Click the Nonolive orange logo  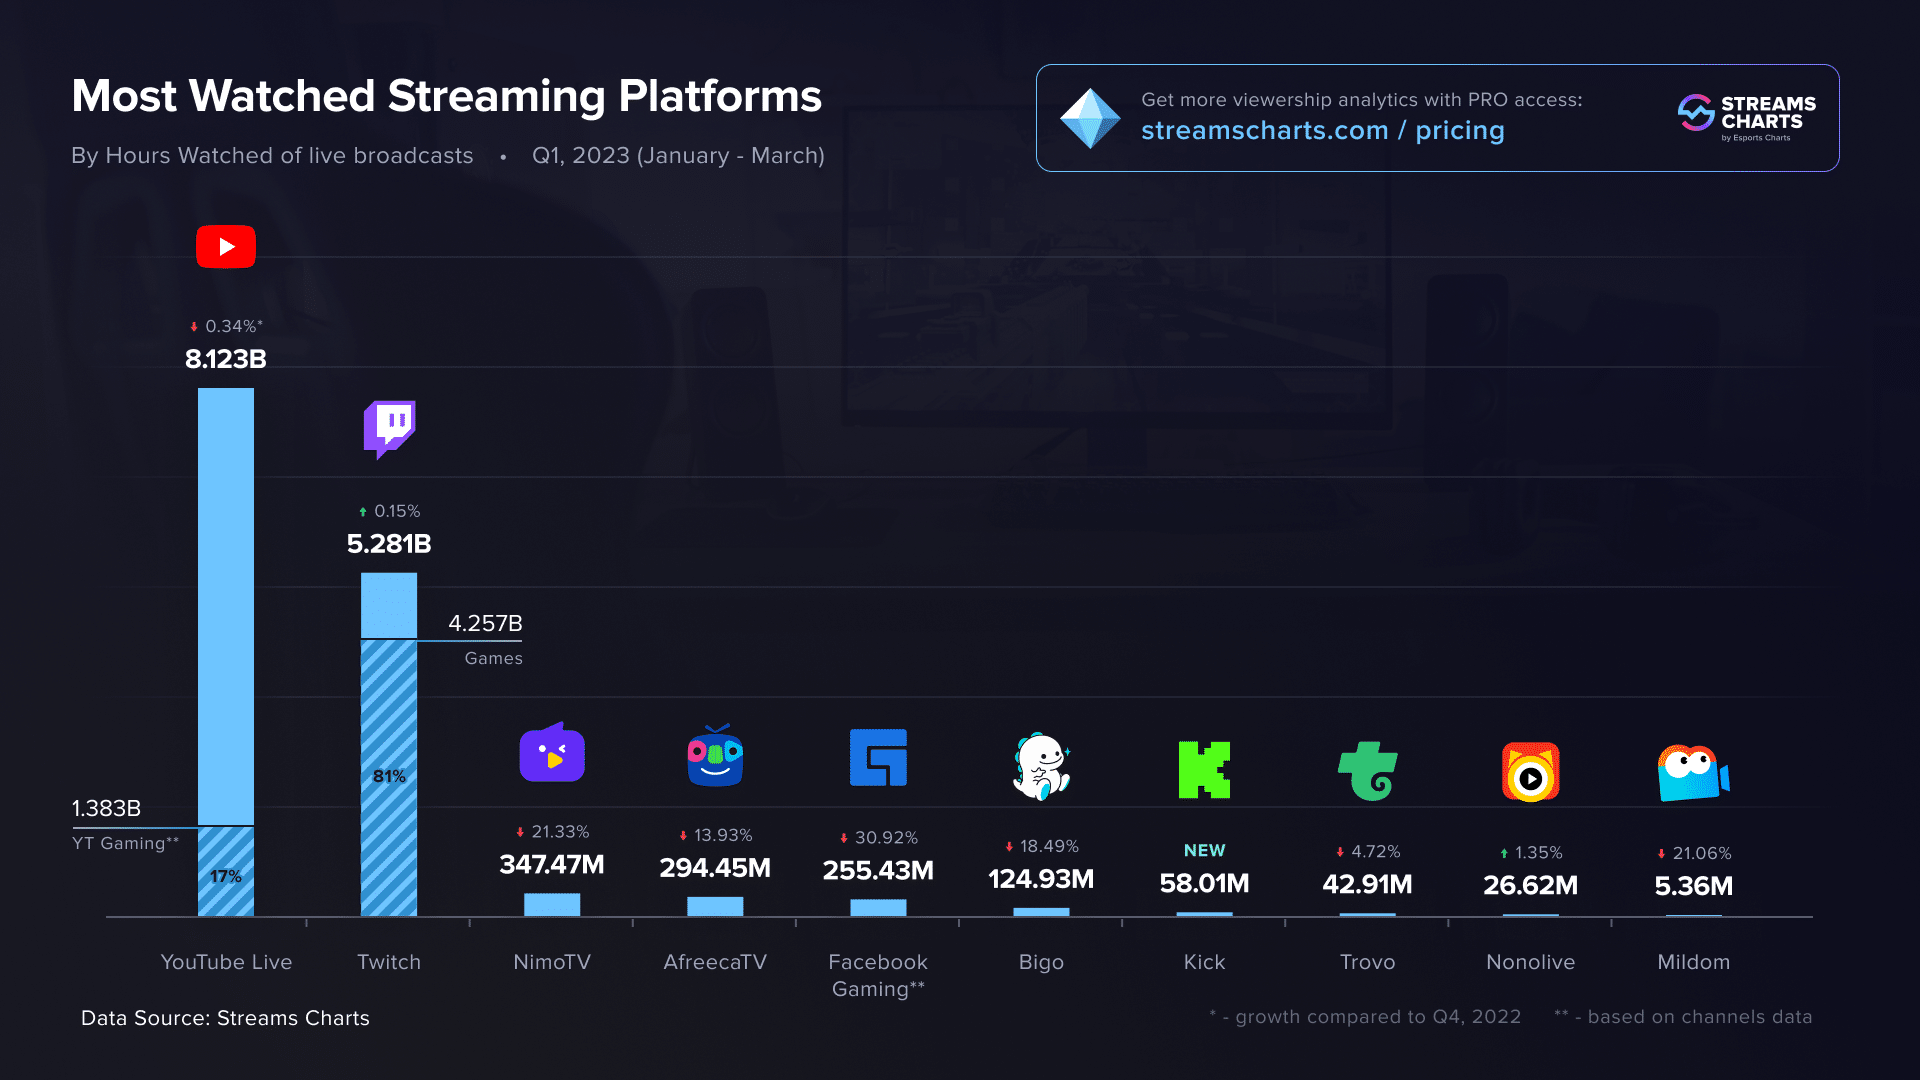[x=1530, y=772]
